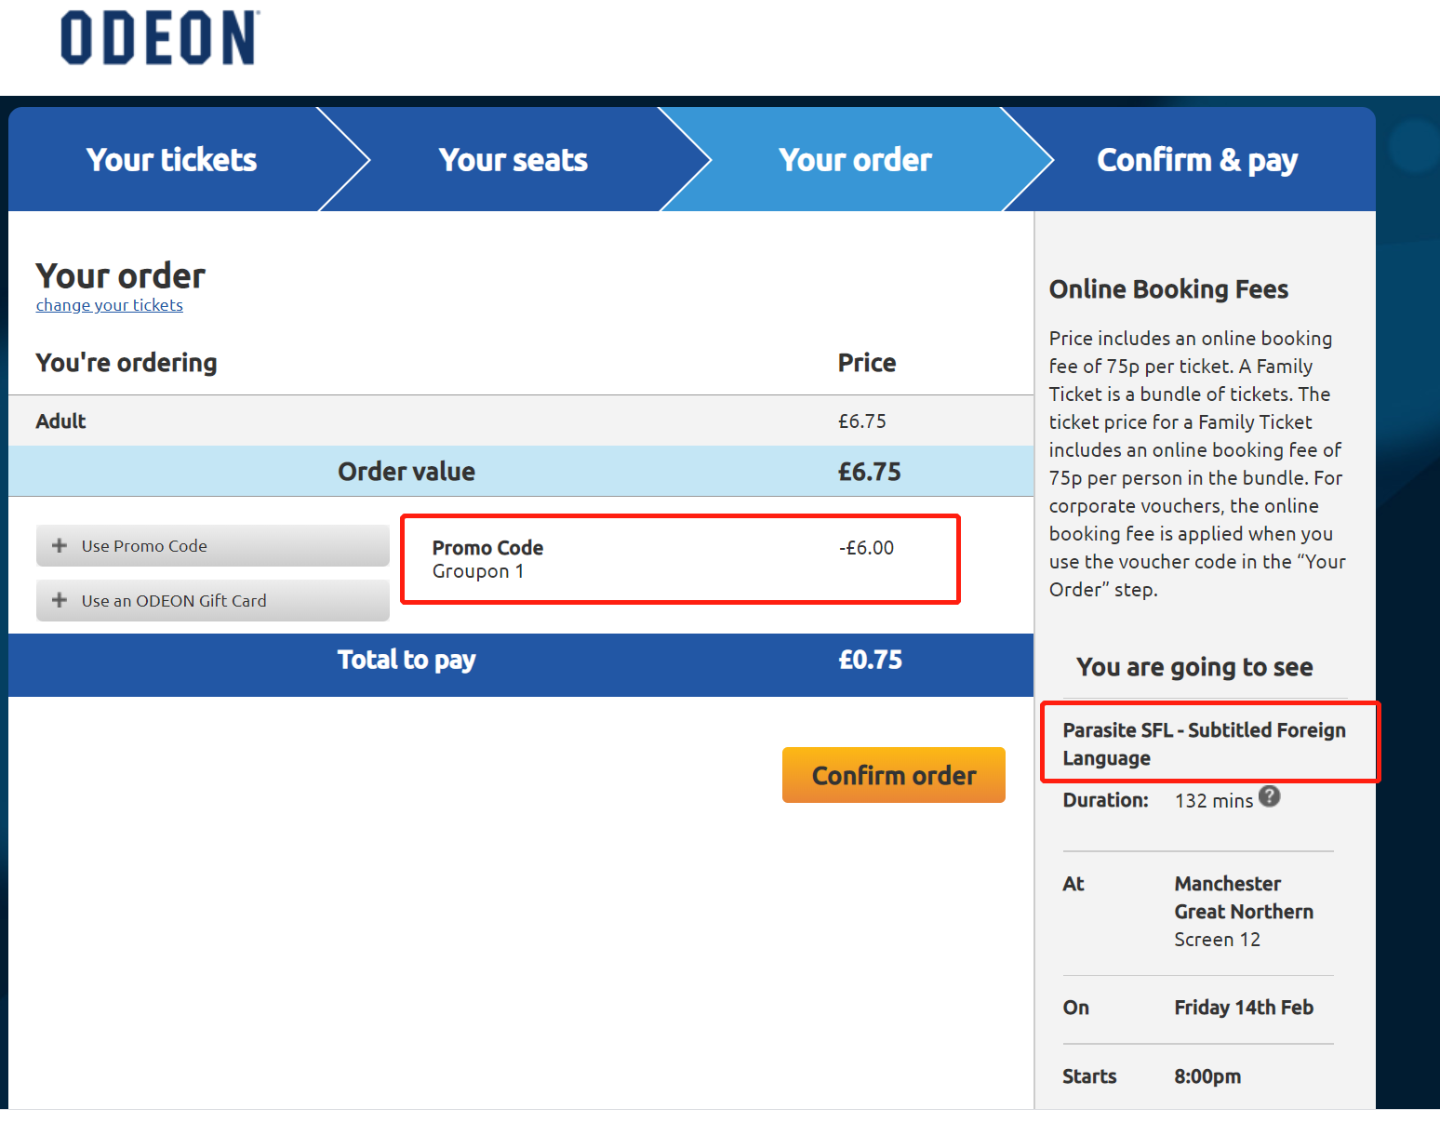The height and width of the screenshot is (1122, 1440).
Task: Jump to Confirm & pay step
Action: click(1197, 160)
